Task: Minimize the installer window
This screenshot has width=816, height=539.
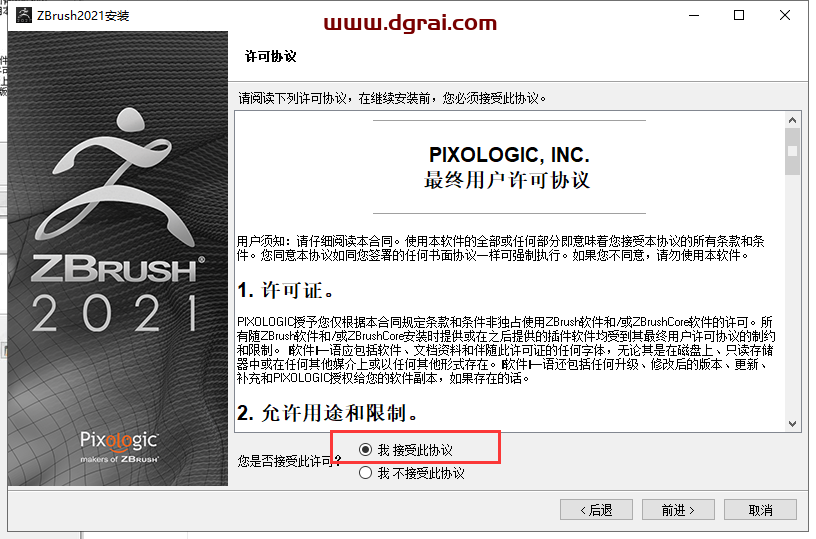Action: pos(694,16)
